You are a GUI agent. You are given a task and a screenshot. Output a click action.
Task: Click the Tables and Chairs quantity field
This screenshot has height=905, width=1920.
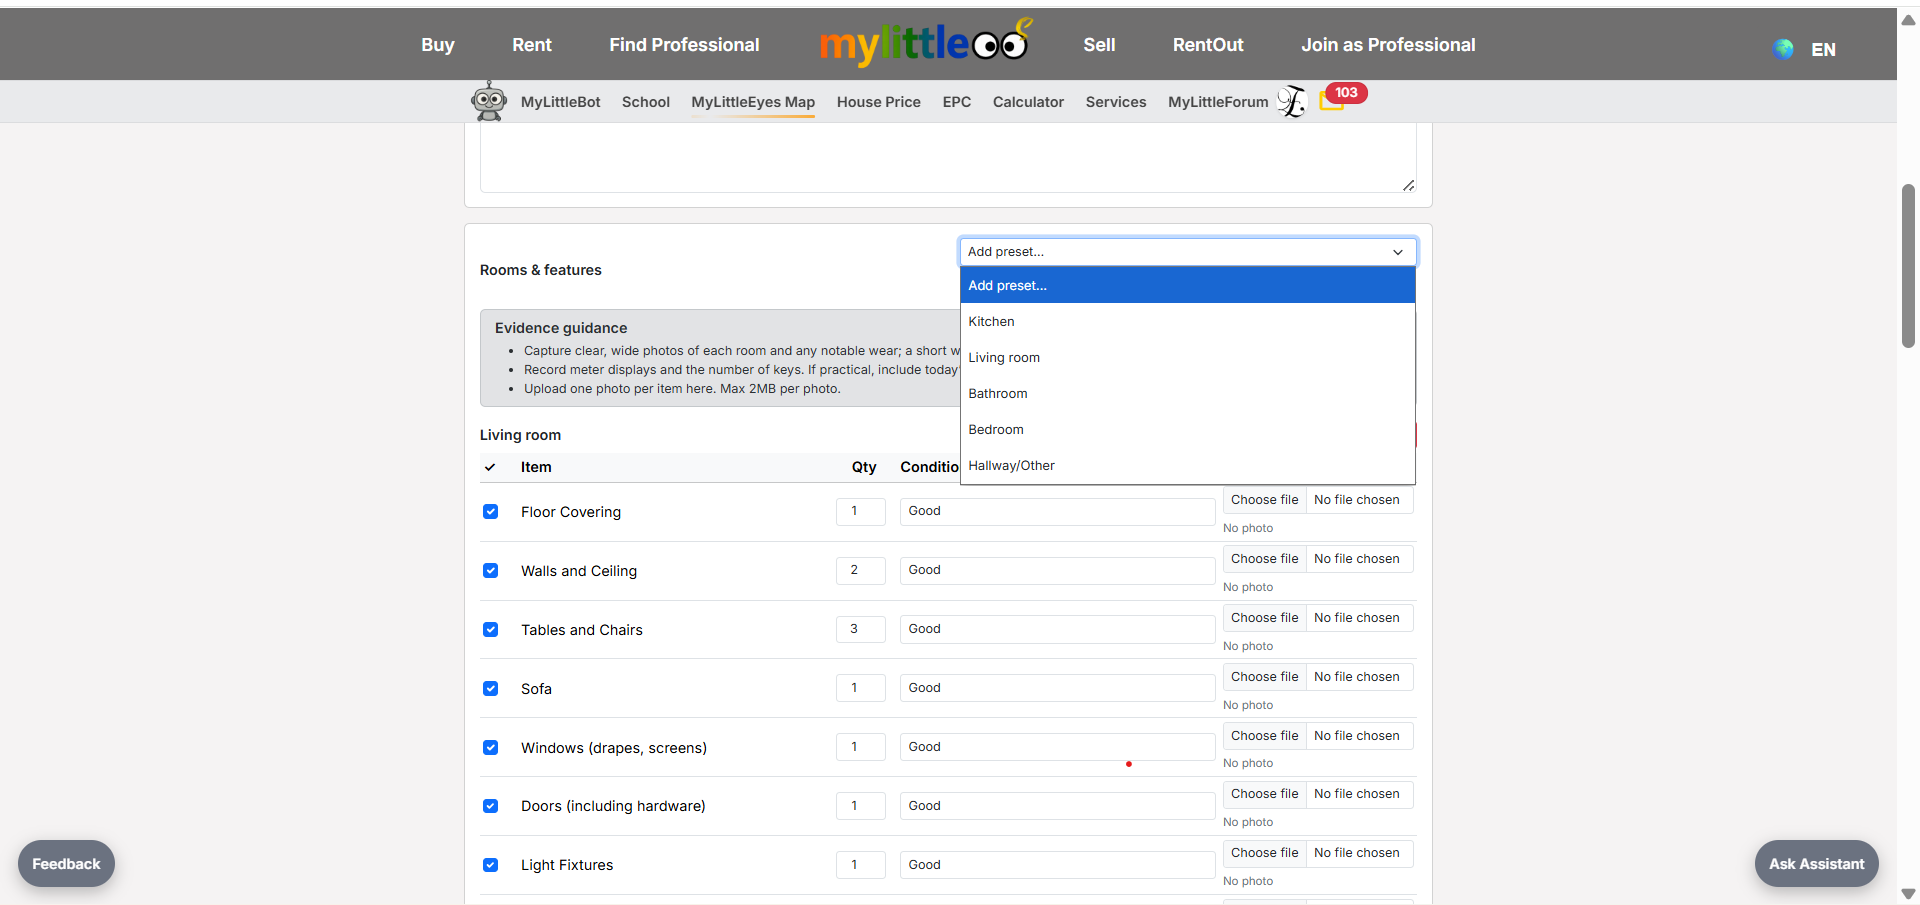coord(860,629)
